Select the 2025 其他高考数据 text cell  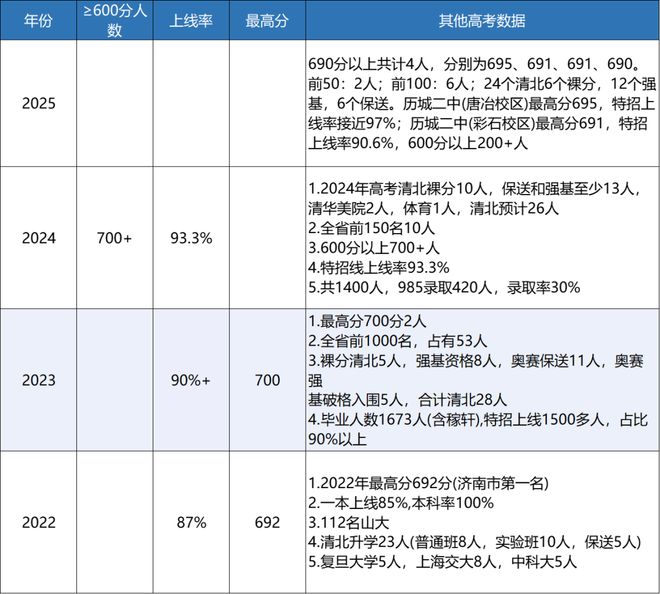point(476,104)
